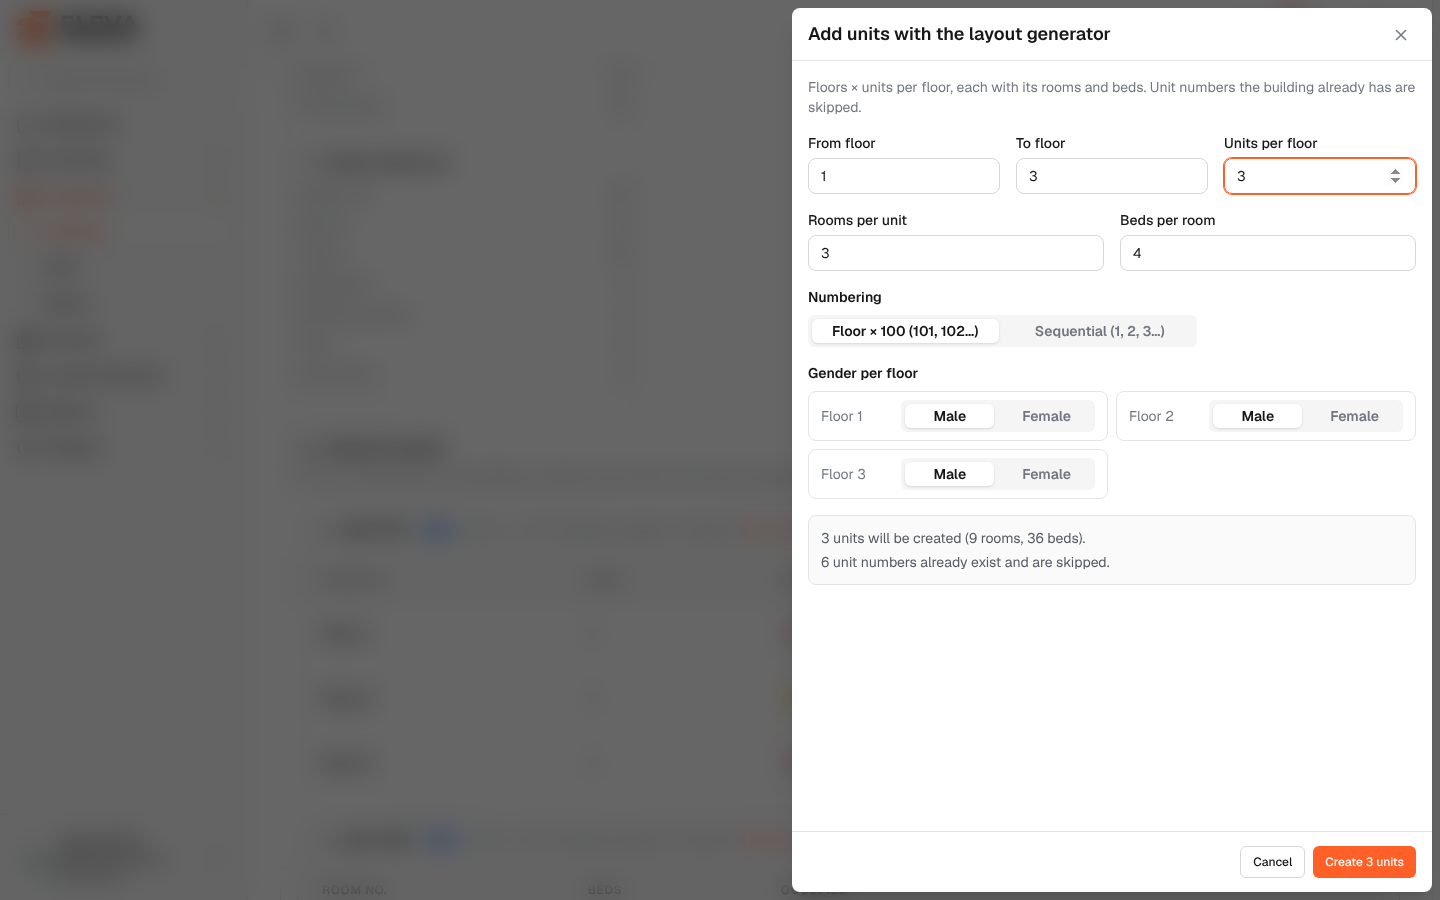Click the 'Add units with the layout generator' title
Screen dimensions: 1440x900
click(x=959, y=34)
